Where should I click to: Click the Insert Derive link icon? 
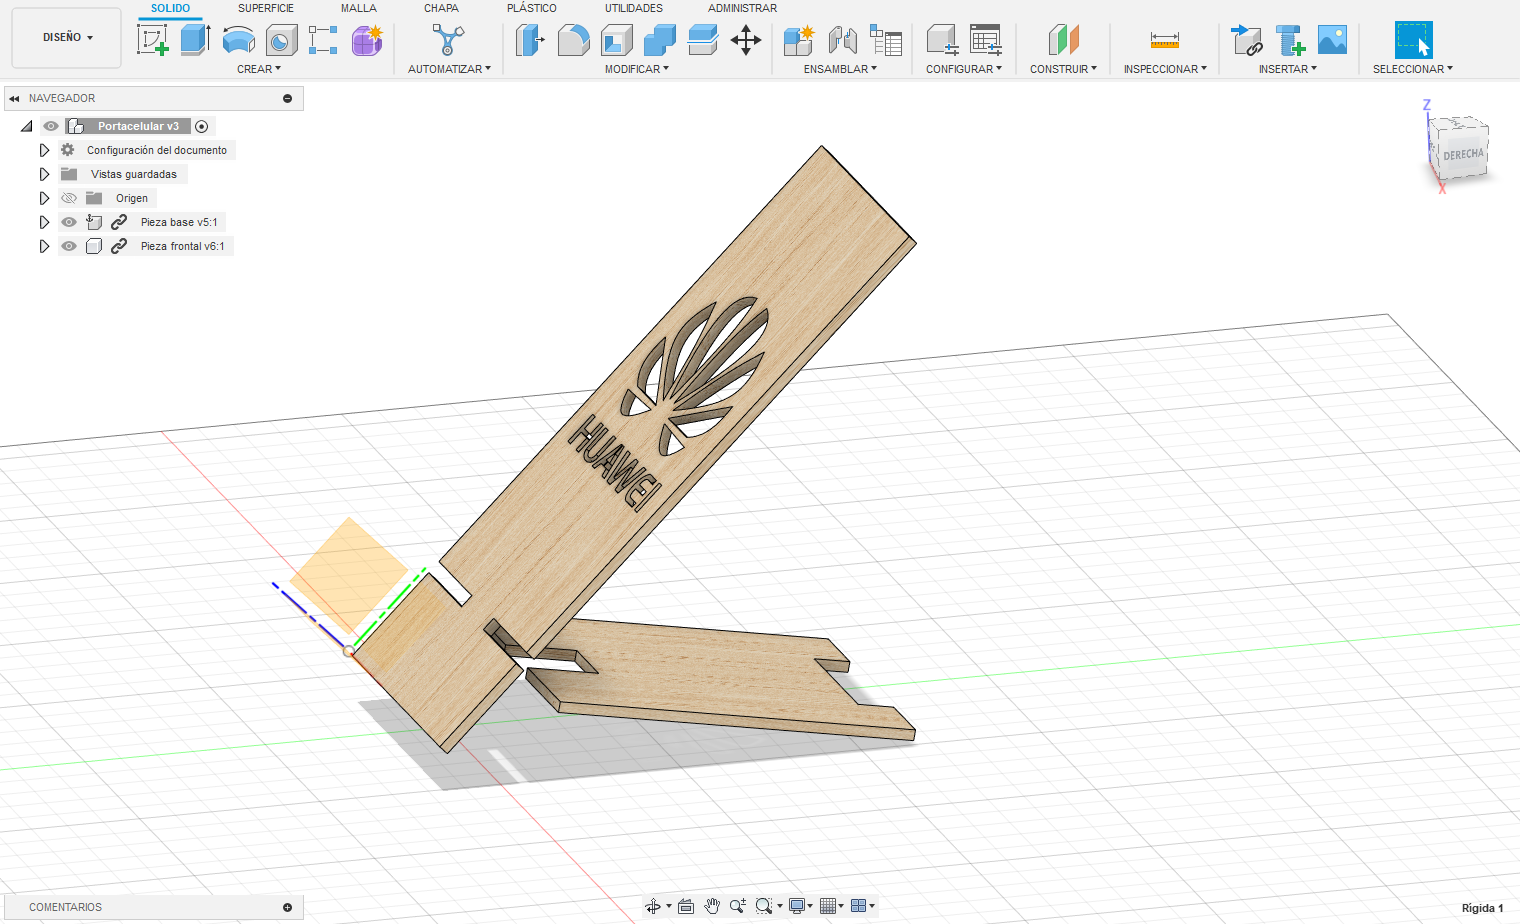tap(1246, 40)
